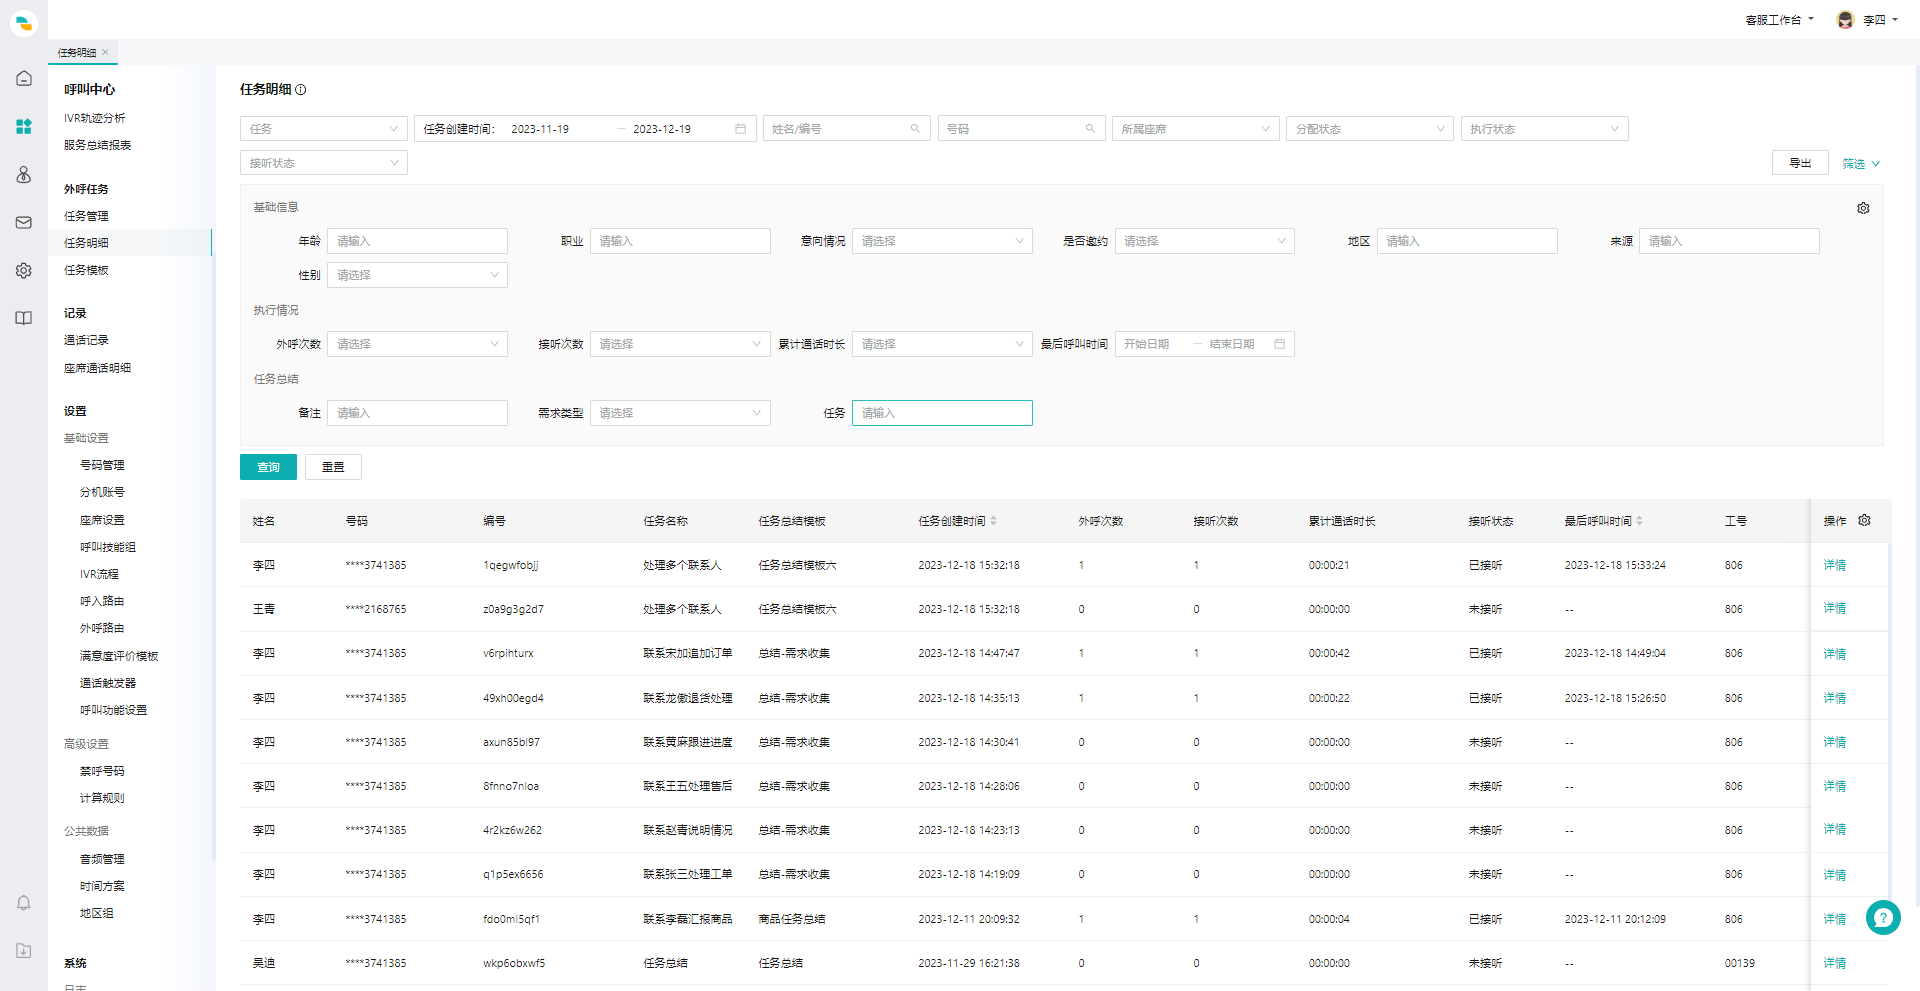Click the info icon beside 任务明细 title

pos(301,89)
